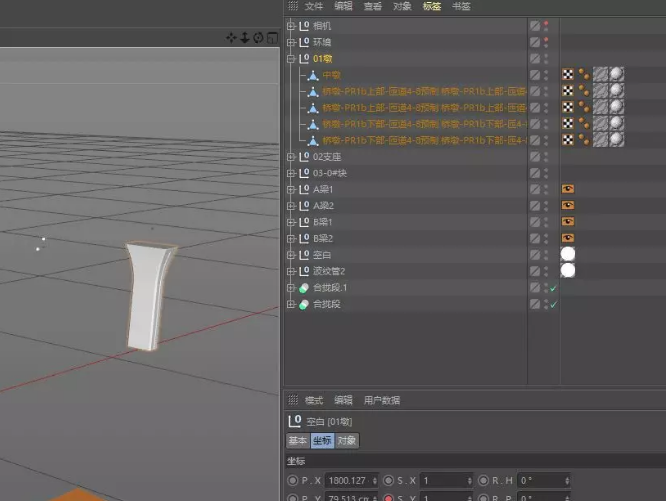Open the 文件 menu in object manager
666x501 pixels.
click(x=314, y=6)
